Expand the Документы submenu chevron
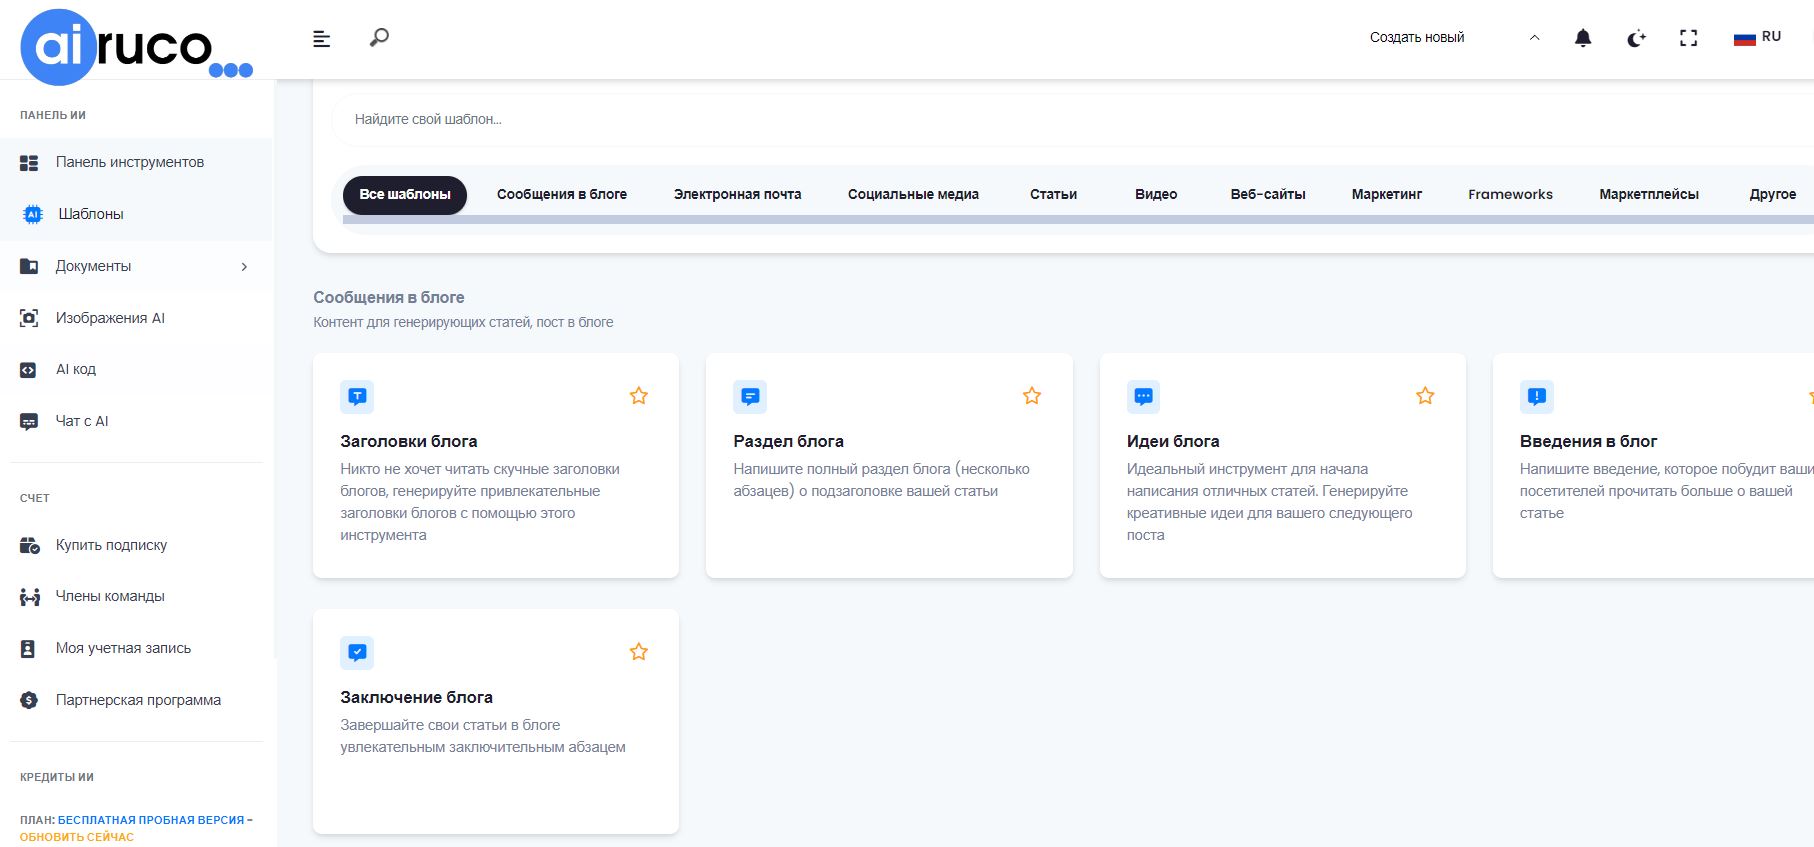This screenshot has width=1814, height=847. [x=244, y=266]
